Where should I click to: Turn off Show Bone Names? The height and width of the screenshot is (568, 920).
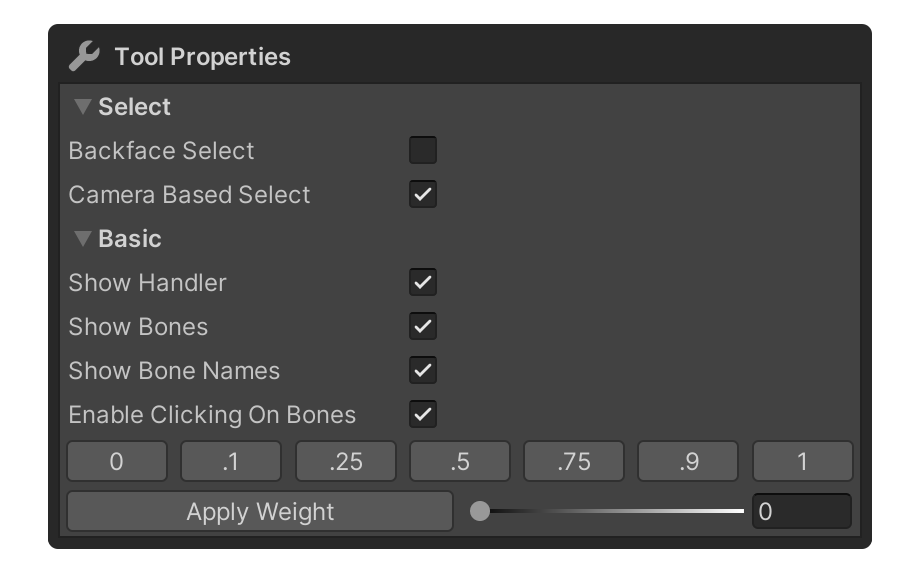coord(423,371)
